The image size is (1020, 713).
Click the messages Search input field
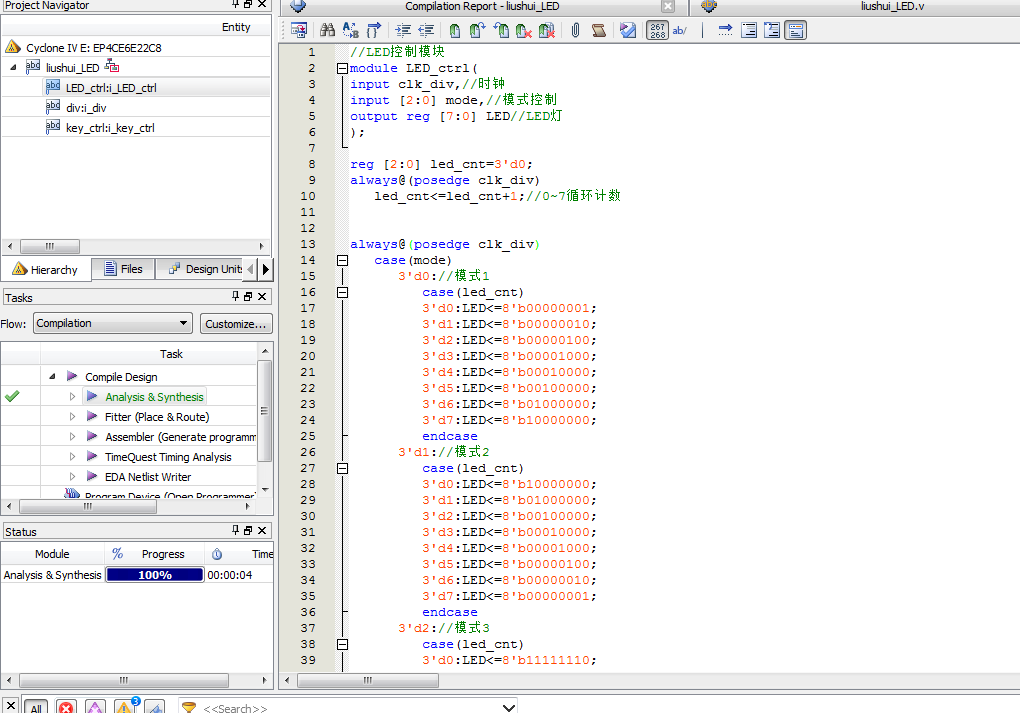[350, 707]
